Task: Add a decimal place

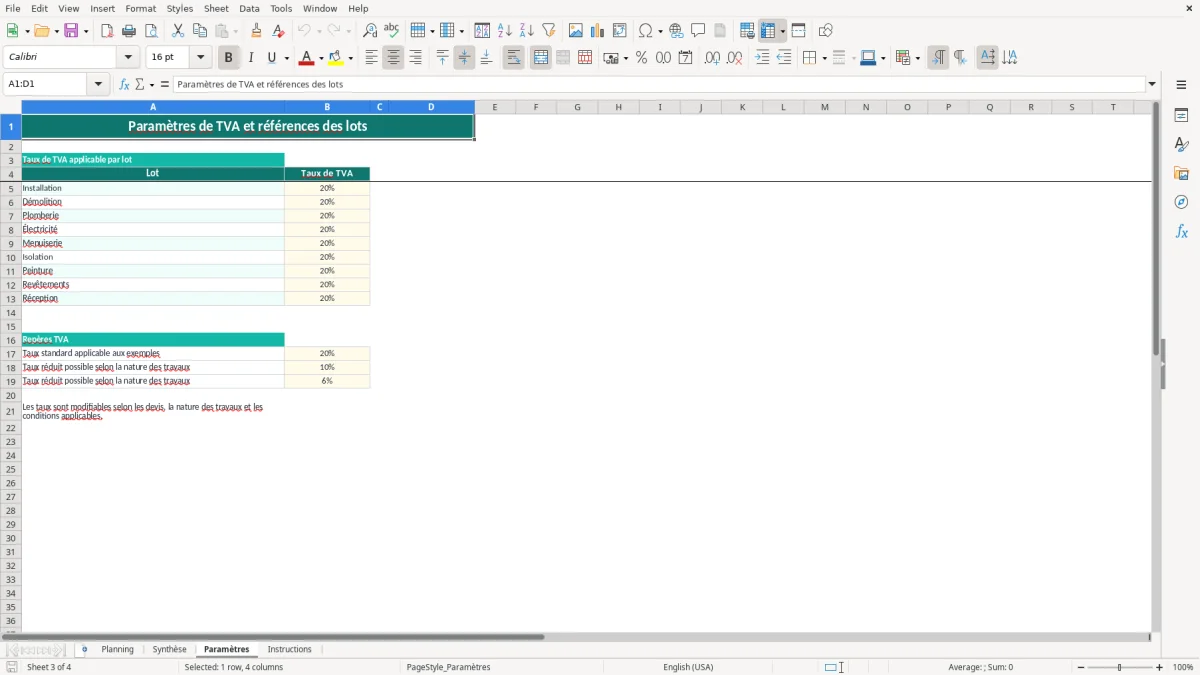Action: (x=712, y=58)
